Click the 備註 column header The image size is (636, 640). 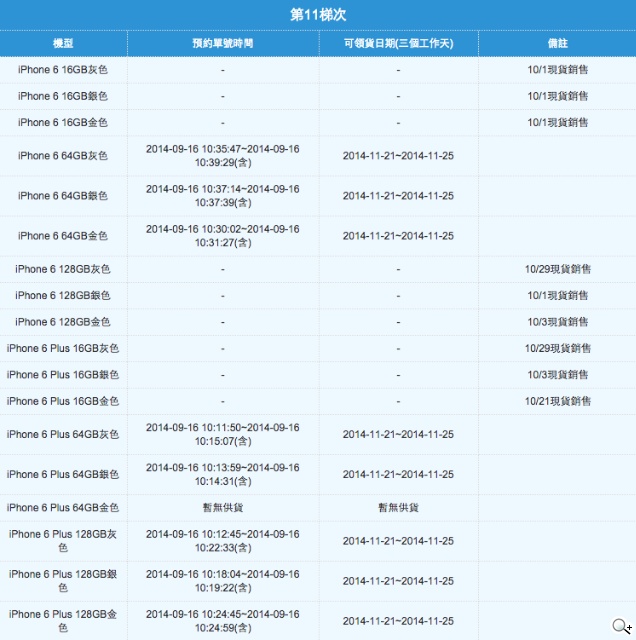558,43
